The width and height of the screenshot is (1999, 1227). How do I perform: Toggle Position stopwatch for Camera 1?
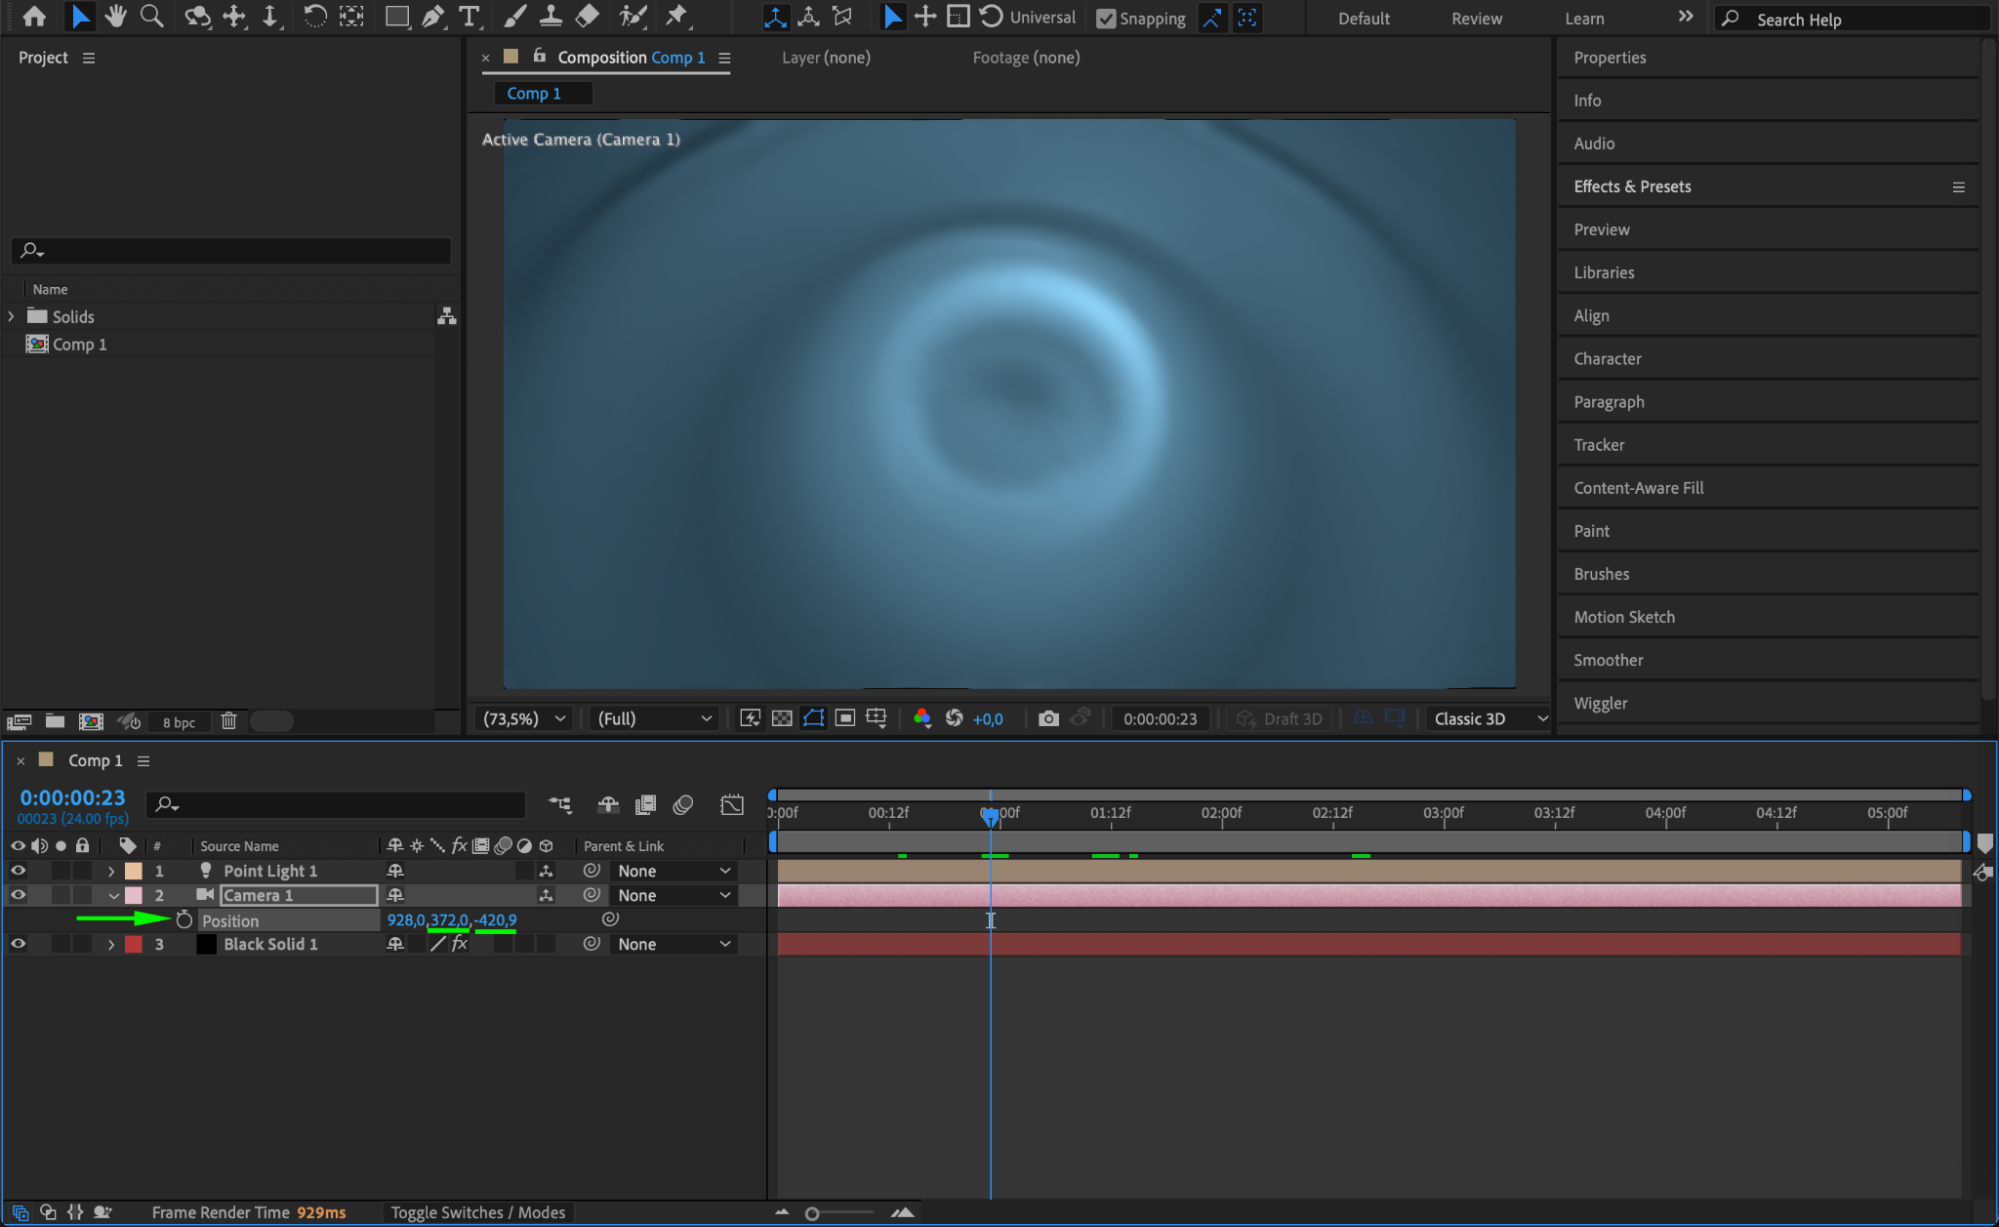point(184,920)
